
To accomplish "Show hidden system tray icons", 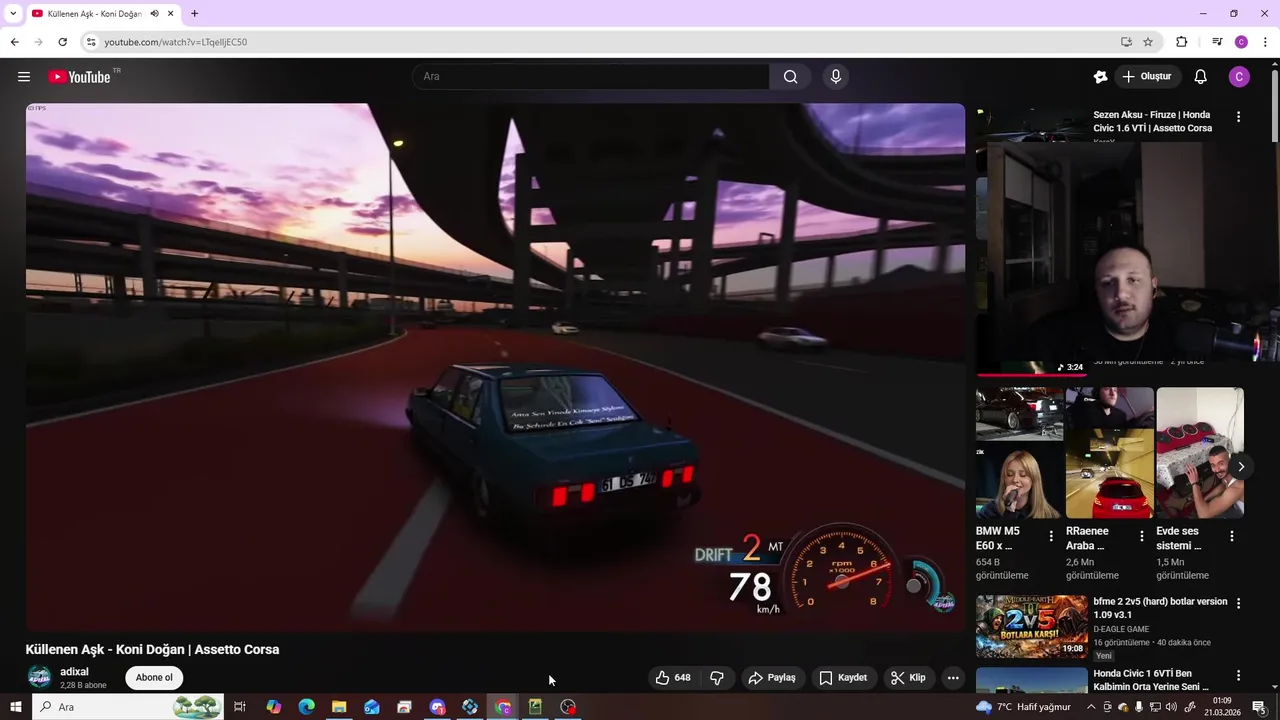I will pyautogui.click(x=1091, y=707).
